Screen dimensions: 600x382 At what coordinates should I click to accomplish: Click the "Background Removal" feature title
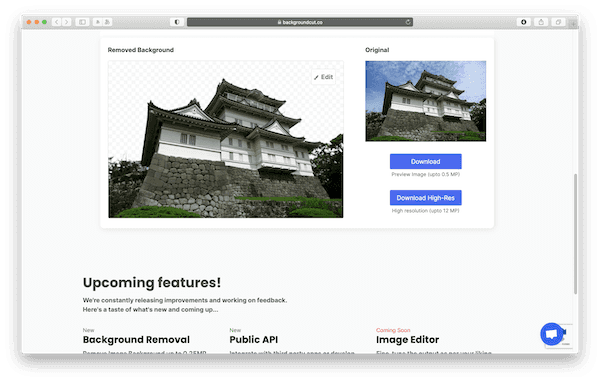[x=136, y=340]
